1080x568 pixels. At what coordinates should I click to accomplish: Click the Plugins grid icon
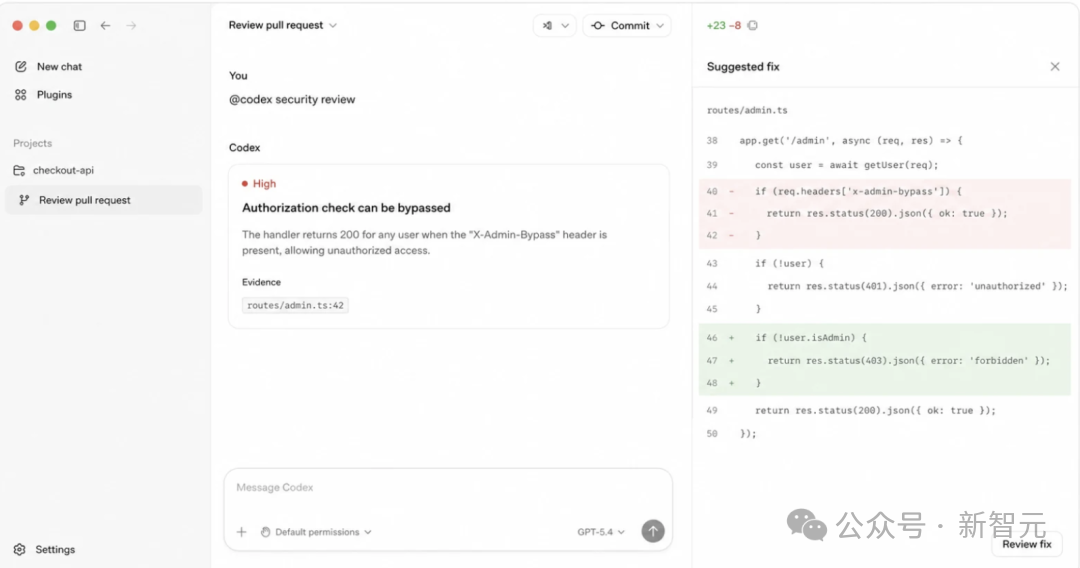(x=21, y=95)
